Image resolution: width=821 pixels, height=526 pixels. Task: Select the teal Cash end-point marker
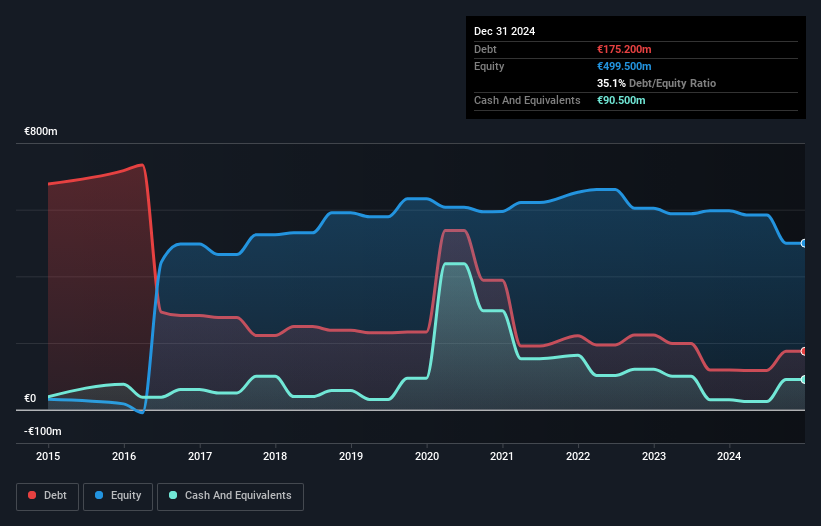pos(804,379)
